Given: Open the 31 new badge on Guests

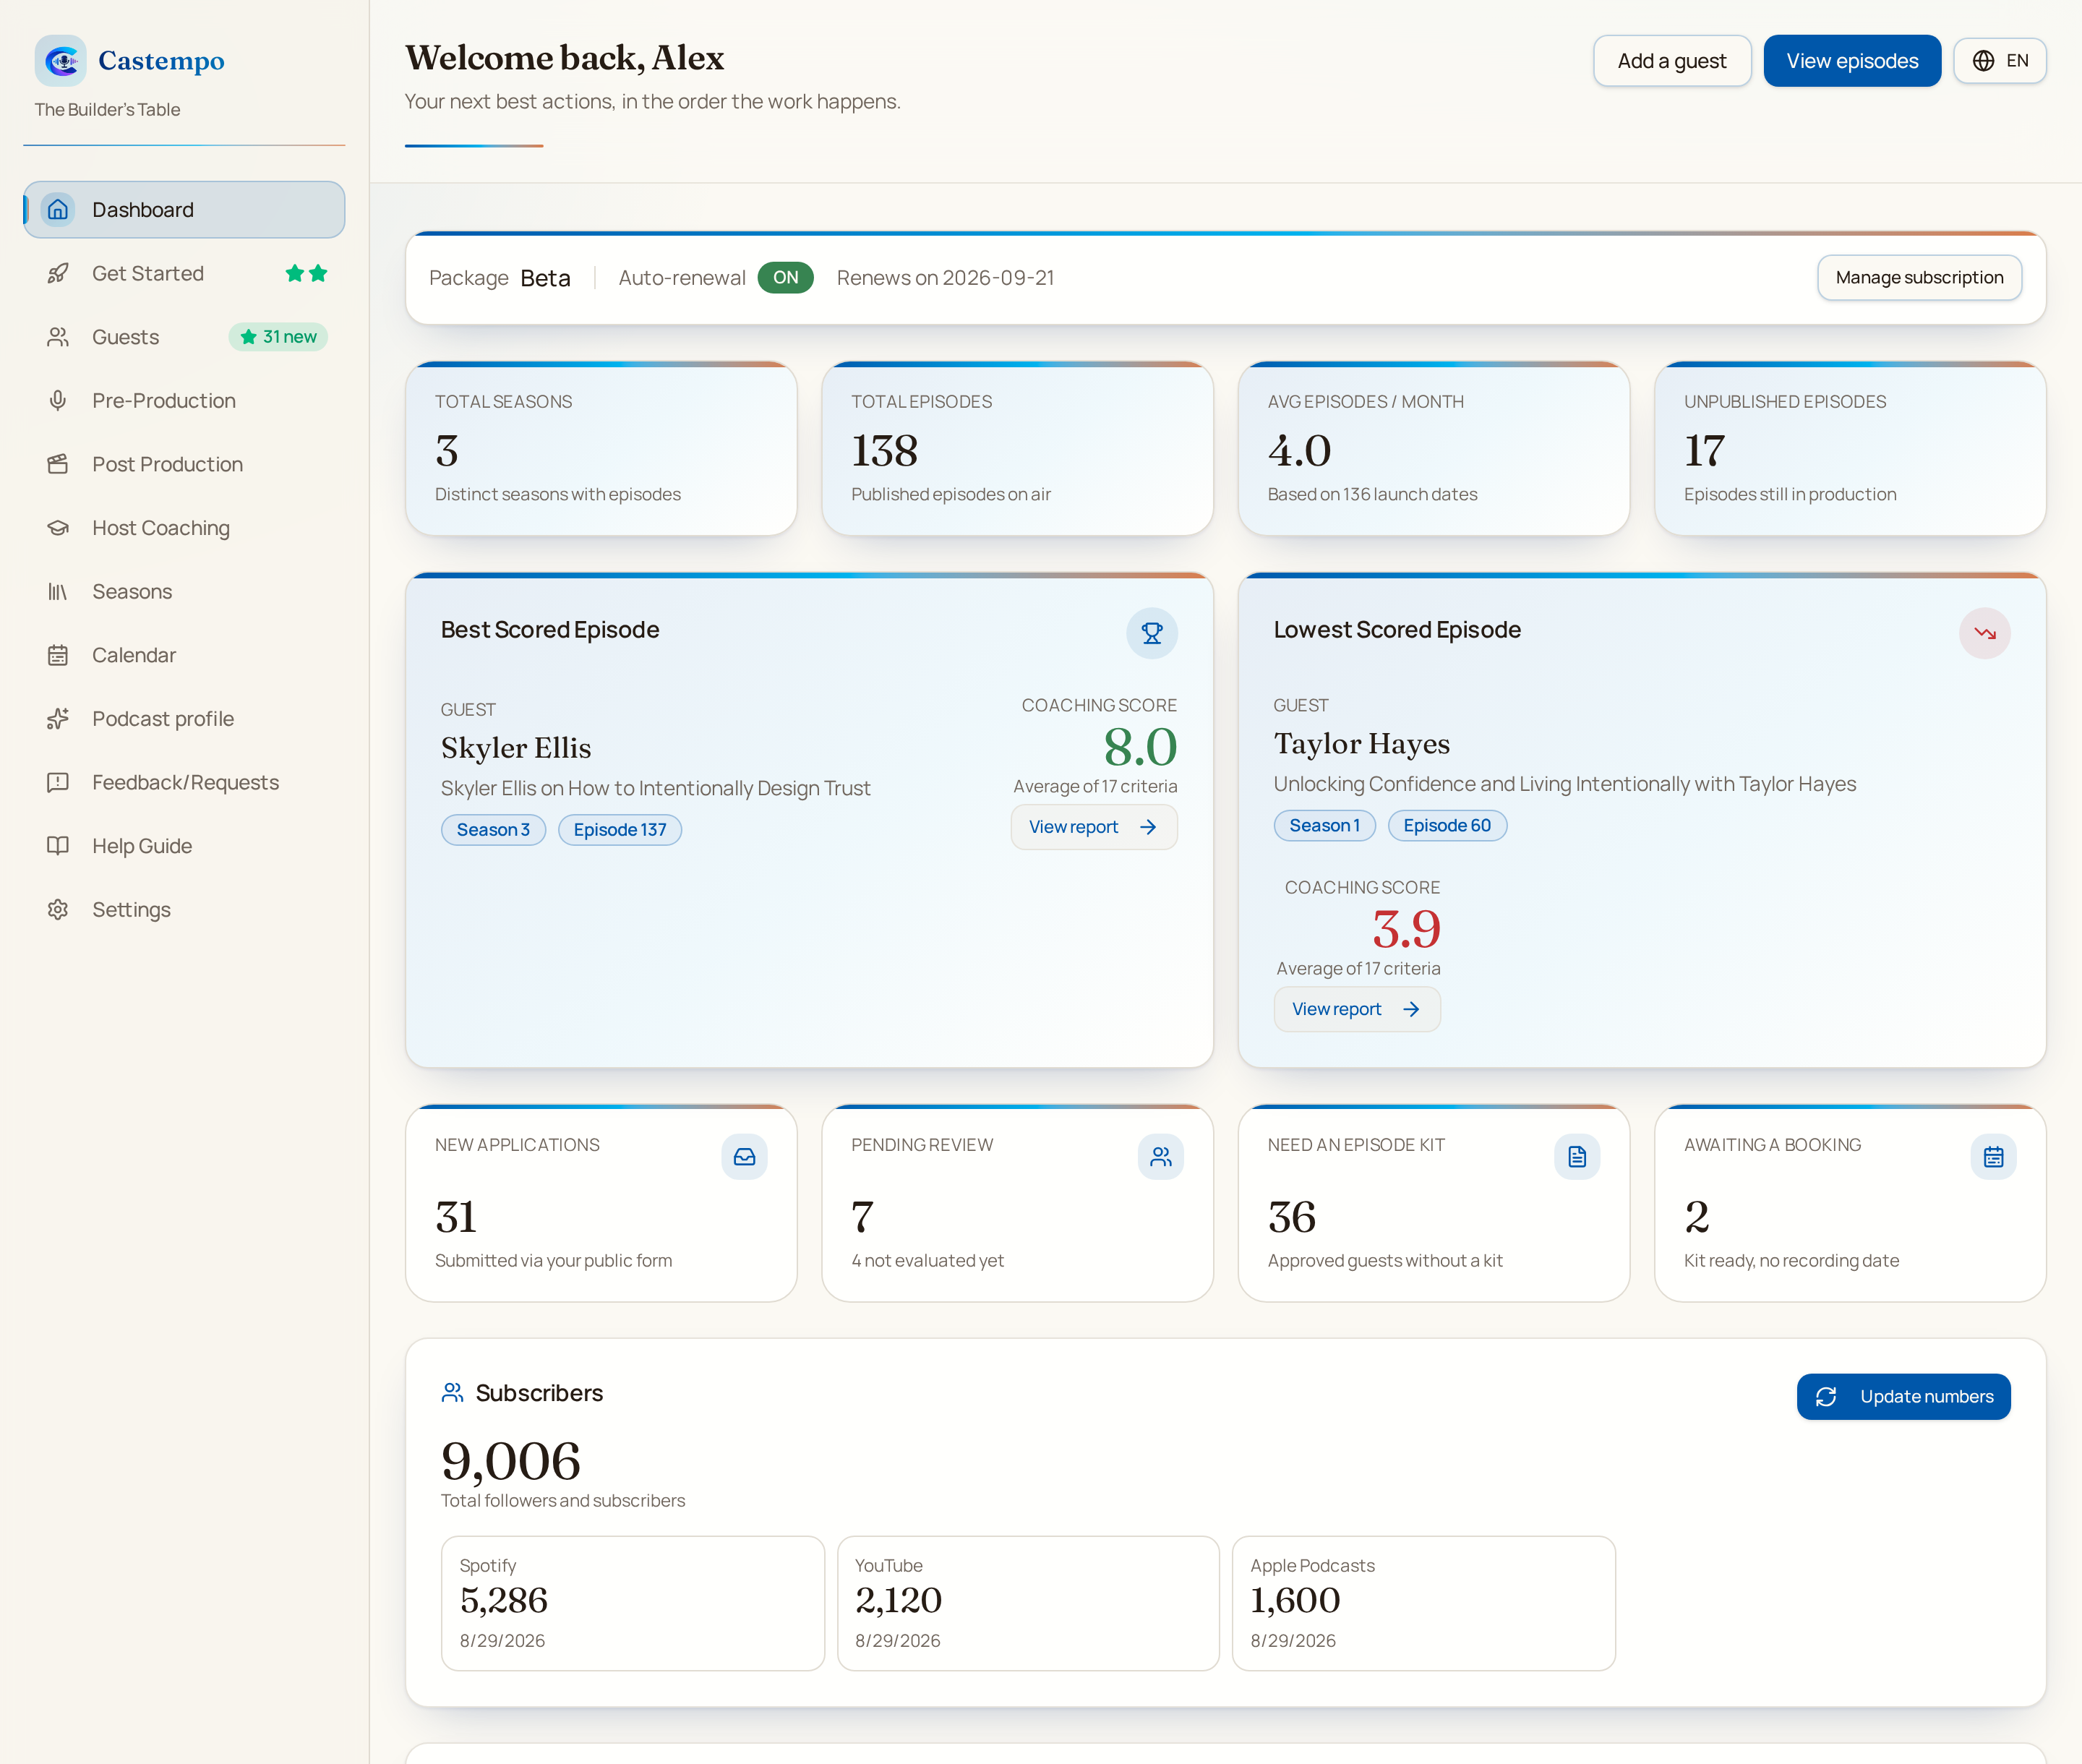Looking at the screenshot, I should [278, 337].
